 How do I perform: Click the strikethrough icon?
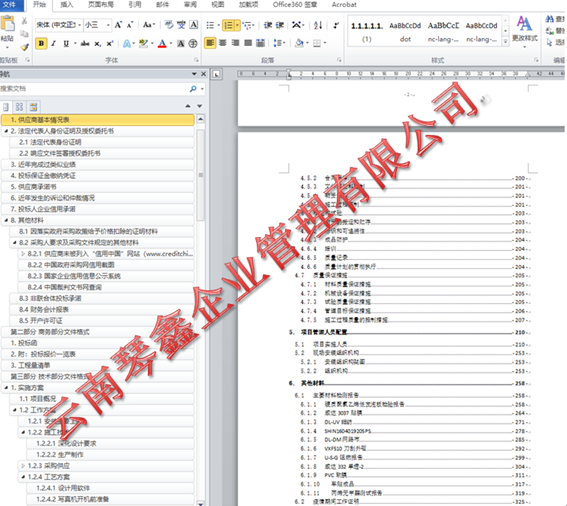85,43
